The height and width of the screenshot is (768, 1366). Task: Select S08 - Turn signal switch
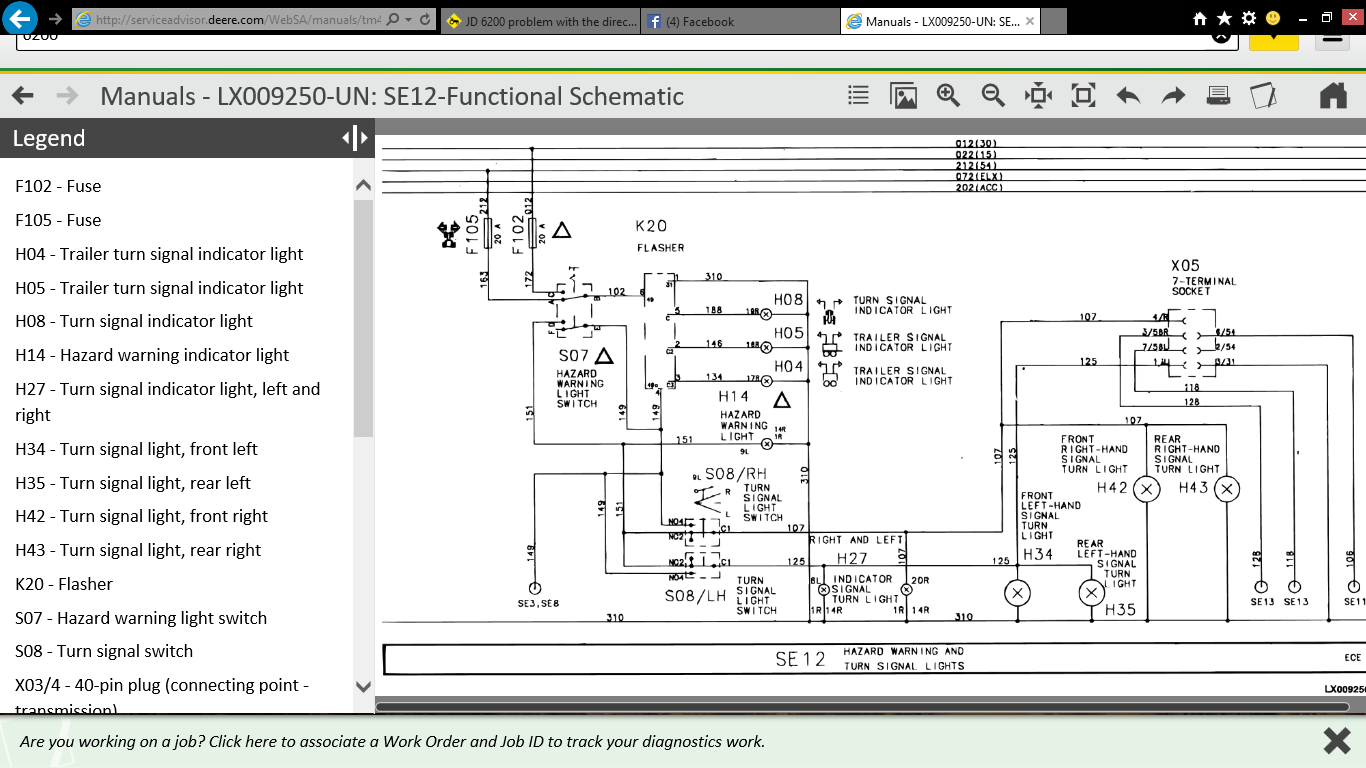tap(104, 651)
